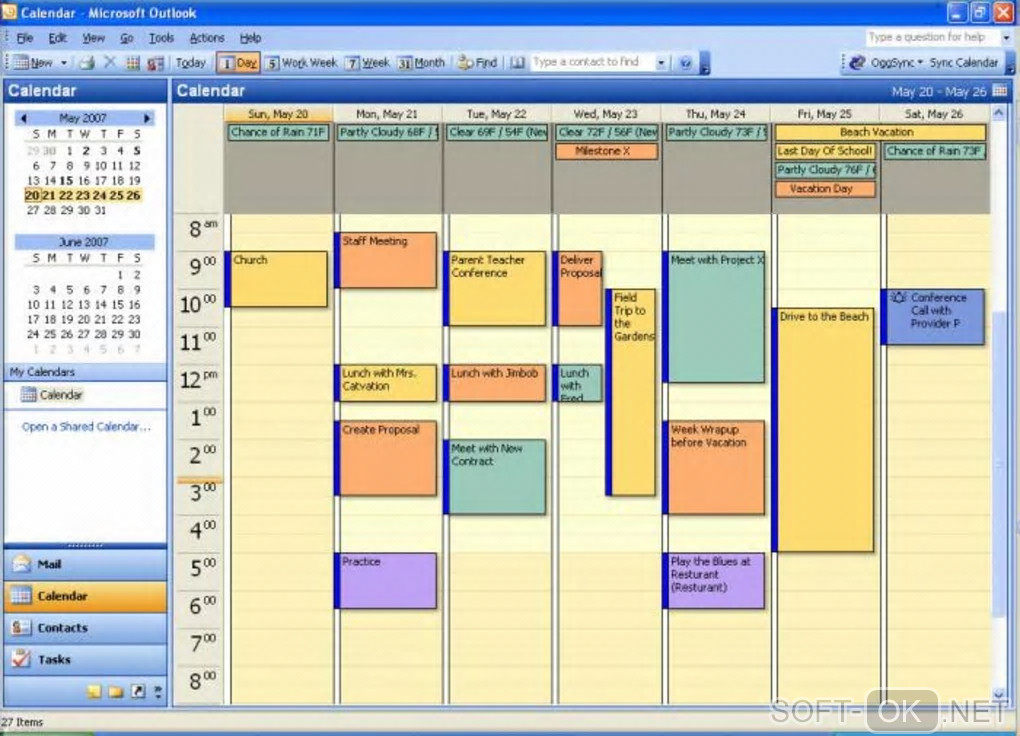Click Open a Shared Calendar link
1020x736 pixels.
click(x=86, y=427)
